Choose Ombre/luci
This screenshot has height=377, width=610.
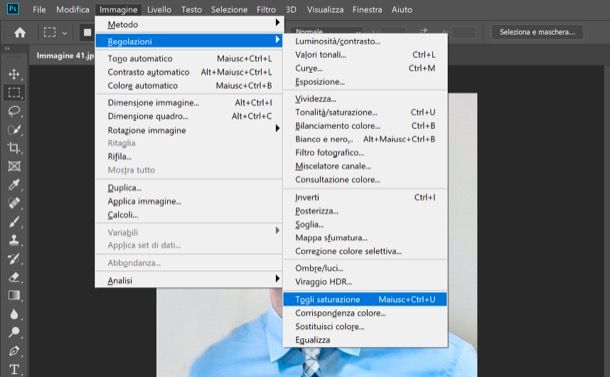[365, 268]
